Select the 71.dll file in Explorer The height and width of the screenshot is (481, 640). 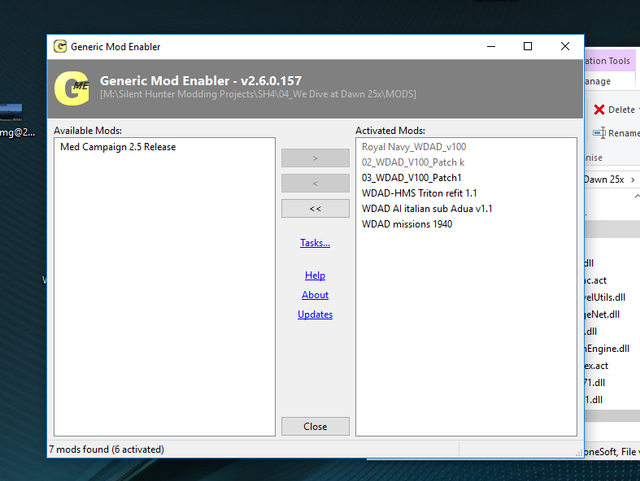[x=595, y=383]
